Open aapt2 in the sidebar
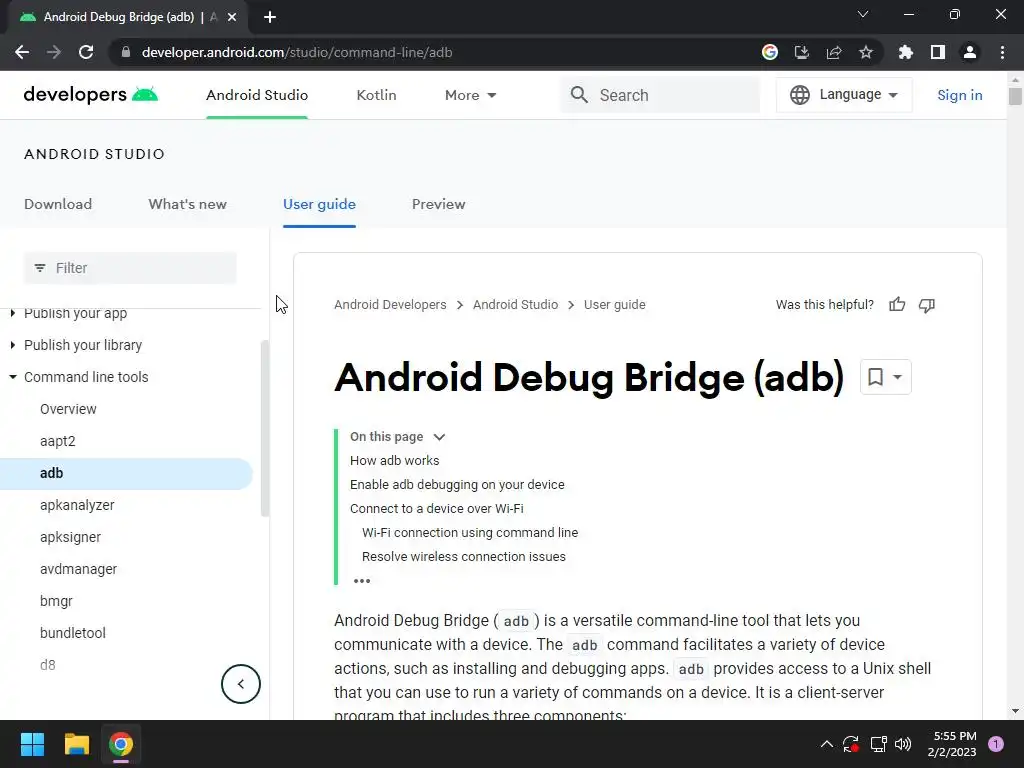 pyautogui.click(x=57, y=441)
